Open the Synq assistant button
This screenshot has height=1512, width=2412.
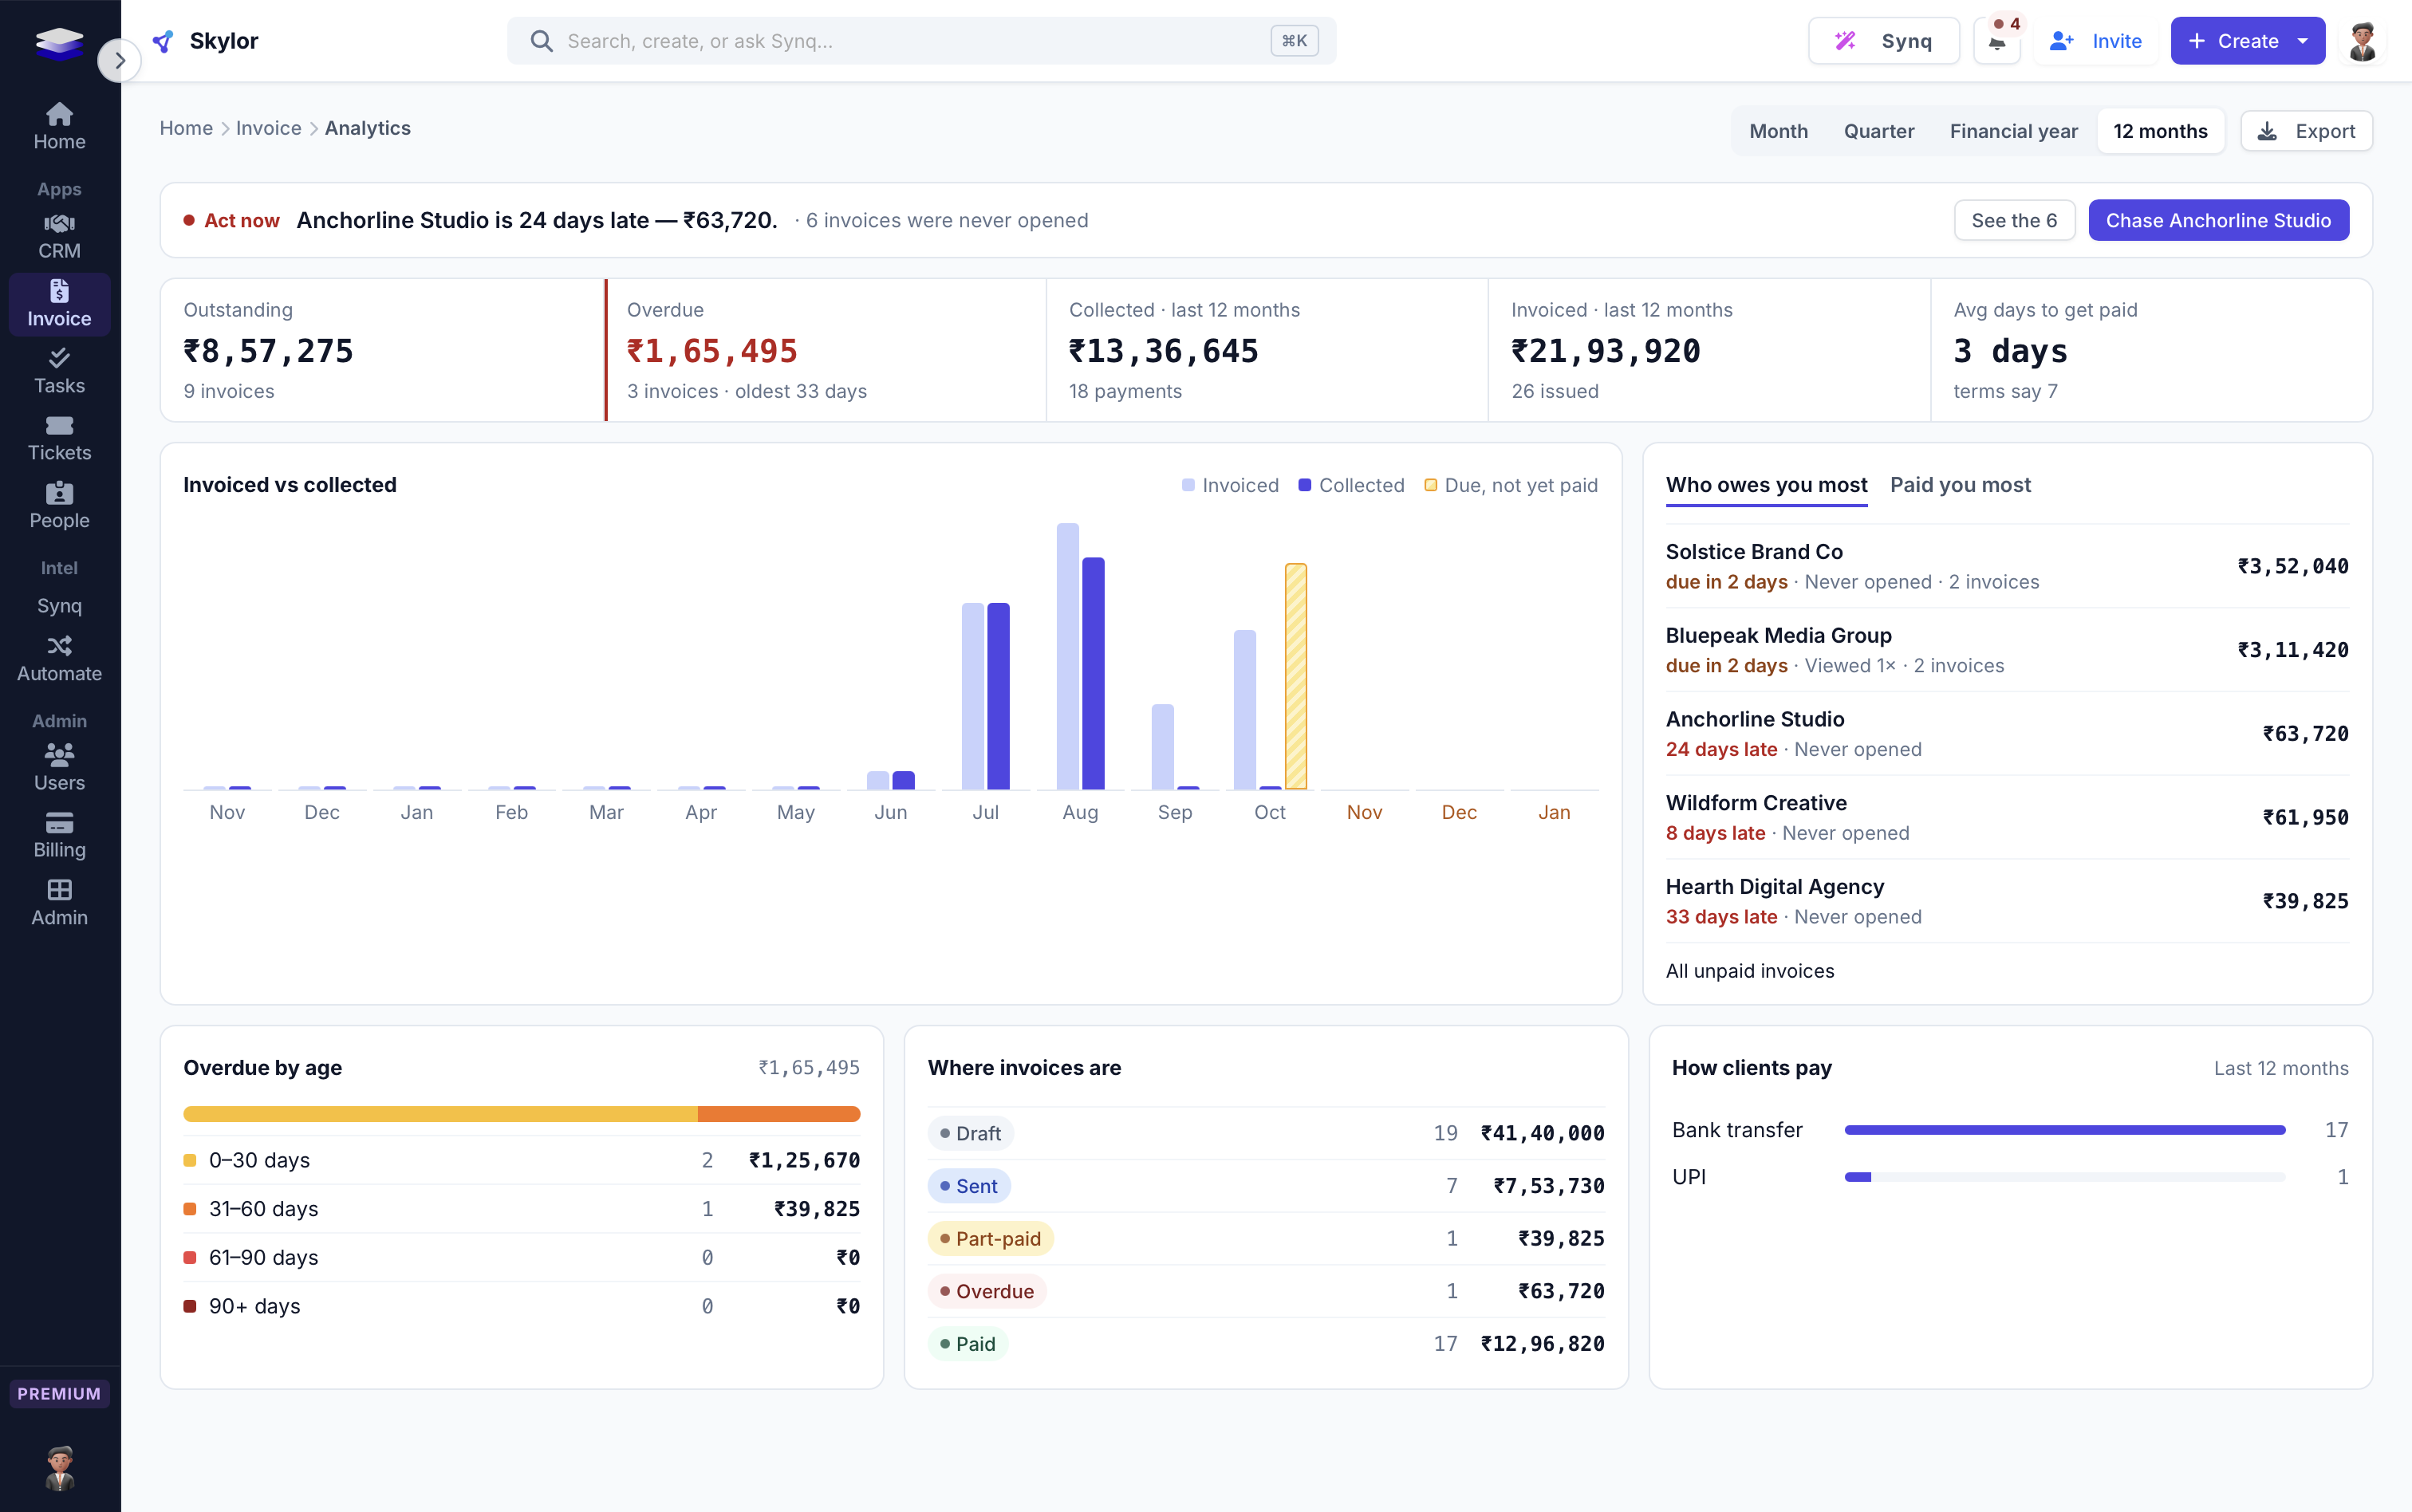click(1883, 41)
